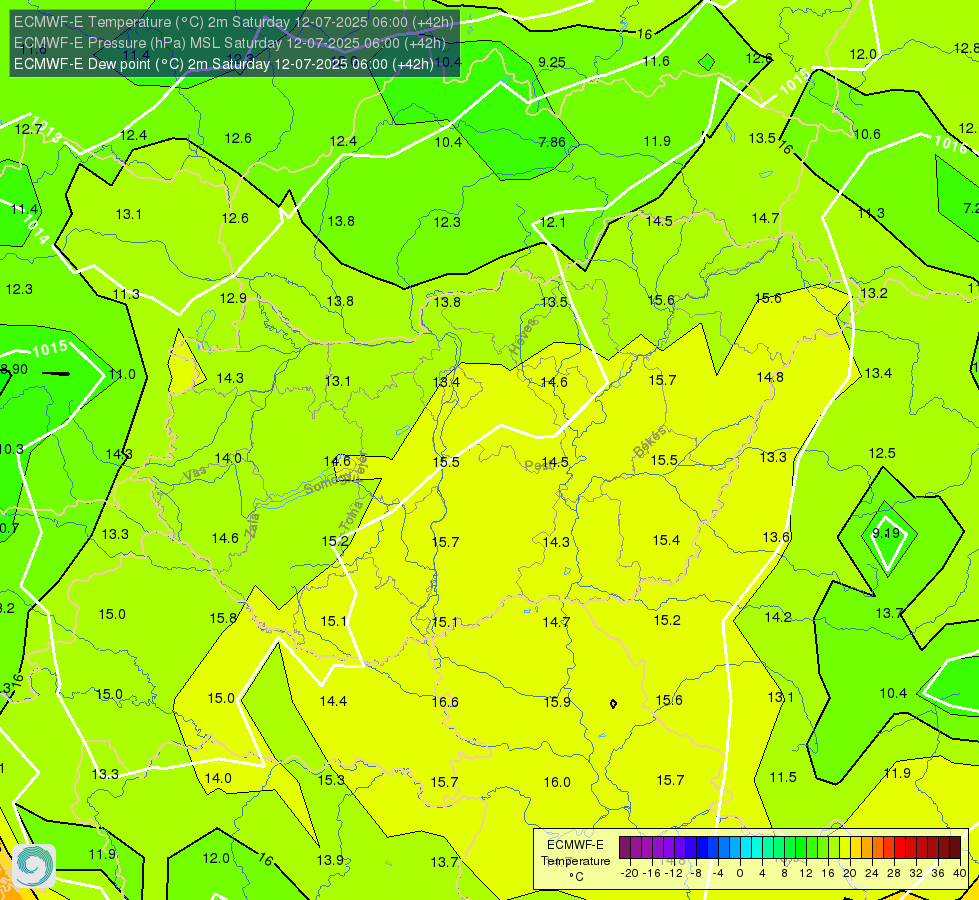Screen dimensions: 979x900
Task: Click the tiny contour marker near 15.6
Action: coord(613,704)
